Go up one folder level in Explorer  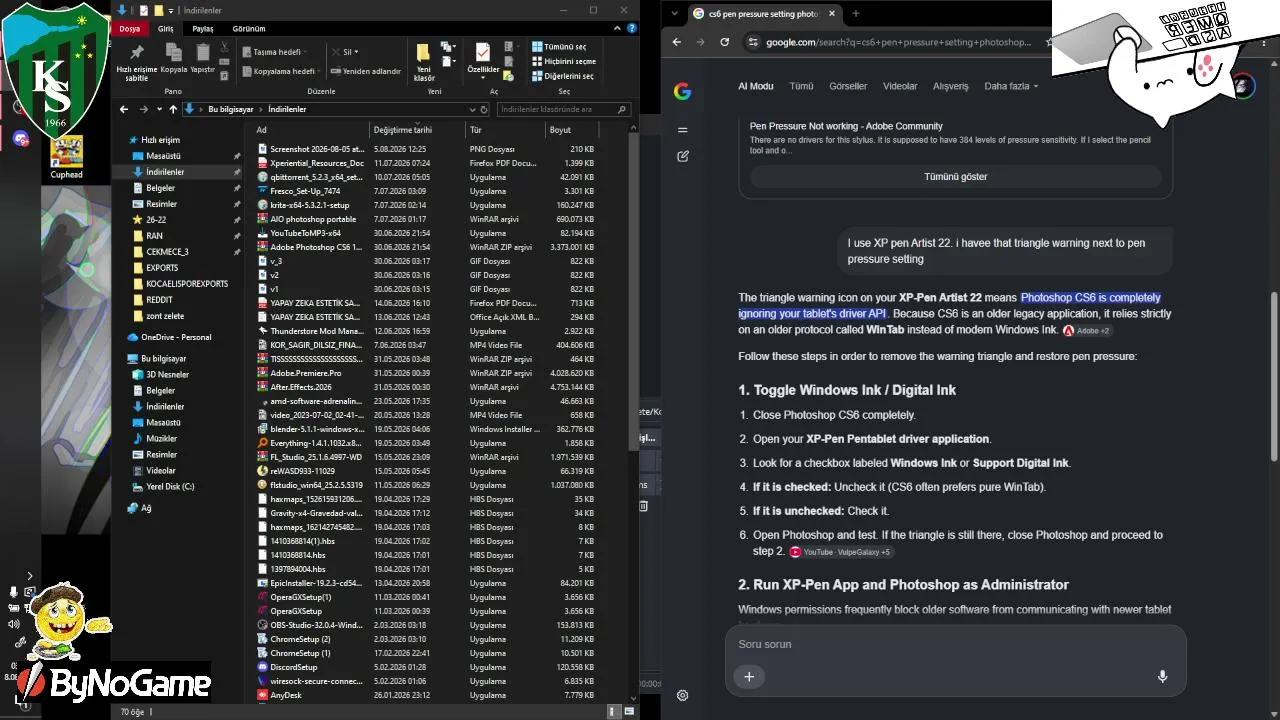click(173, 109)
